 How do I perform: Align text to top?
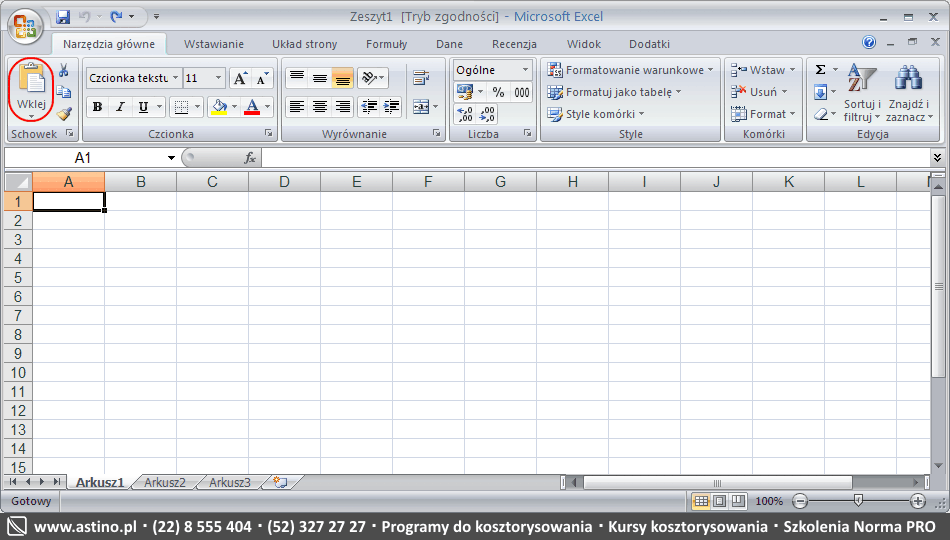click(x=296, y=78)
